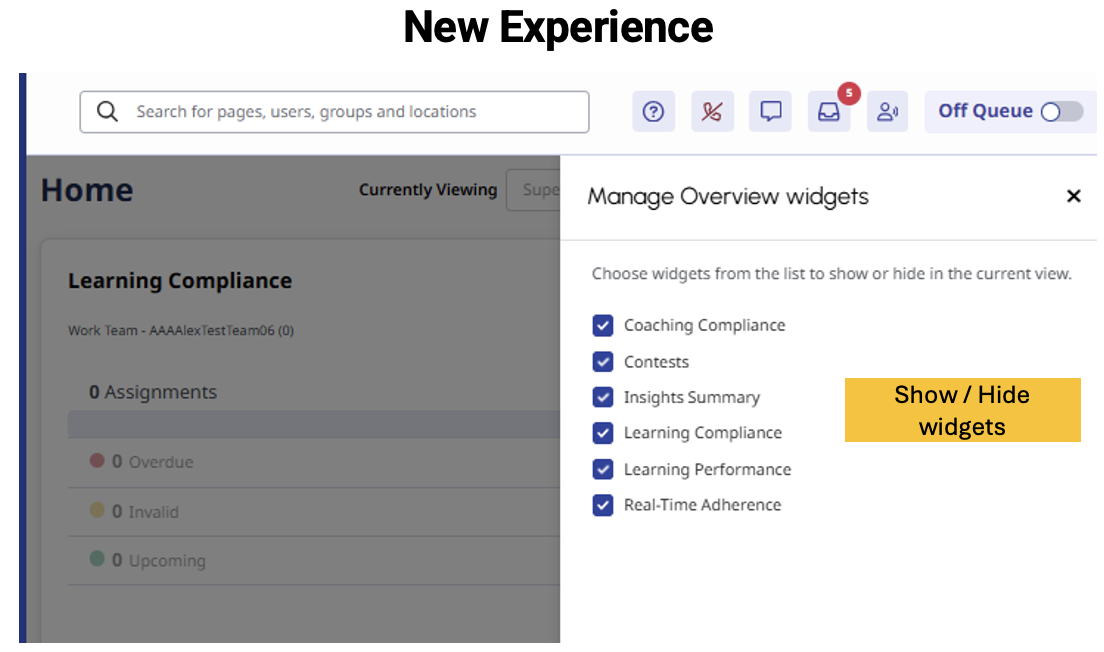This screenshot has height=652, width=1104.
Task: Toggle the Off Queue switch
Action: pos(1061,112)
